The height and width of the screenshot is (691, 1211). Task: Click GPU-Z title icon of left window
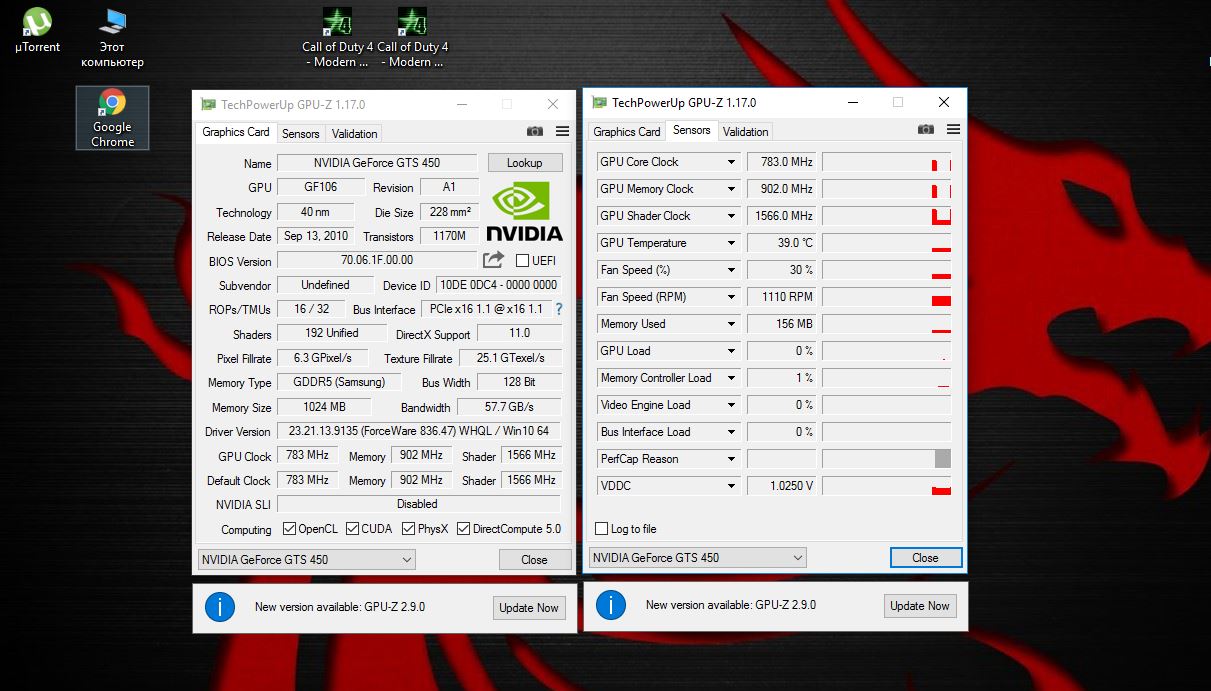click(208, 104)
